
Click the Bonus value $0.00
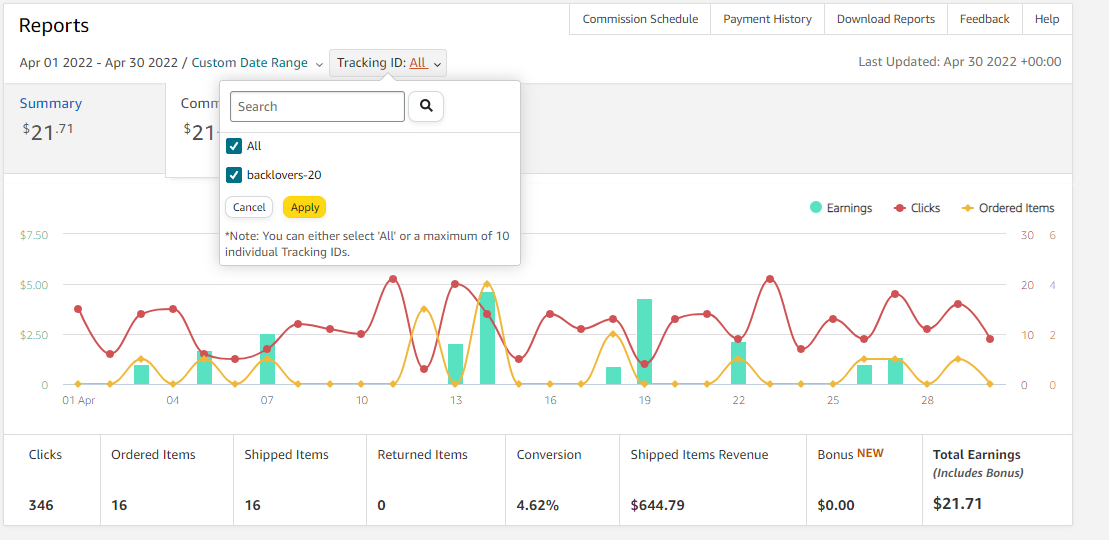[836, 505]
